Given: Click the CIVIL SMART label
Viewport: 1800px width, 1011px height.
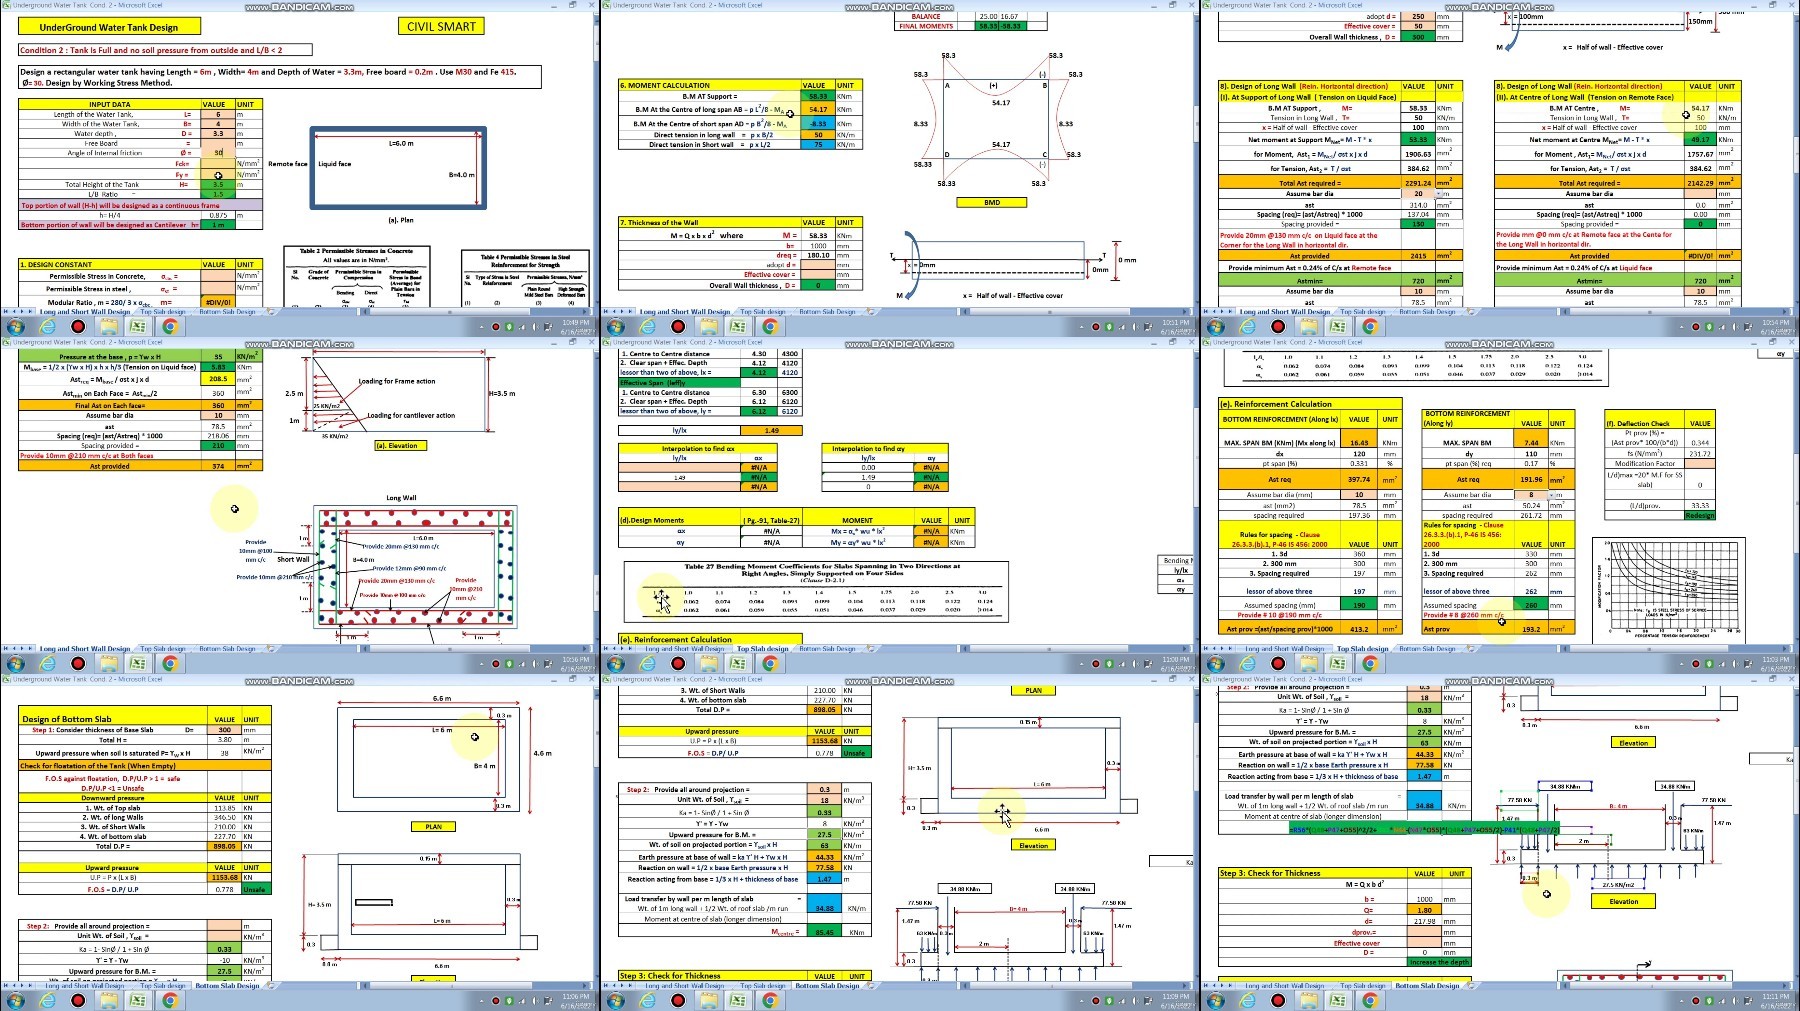Looking at the screenshot, I should (x=441, y=27).
